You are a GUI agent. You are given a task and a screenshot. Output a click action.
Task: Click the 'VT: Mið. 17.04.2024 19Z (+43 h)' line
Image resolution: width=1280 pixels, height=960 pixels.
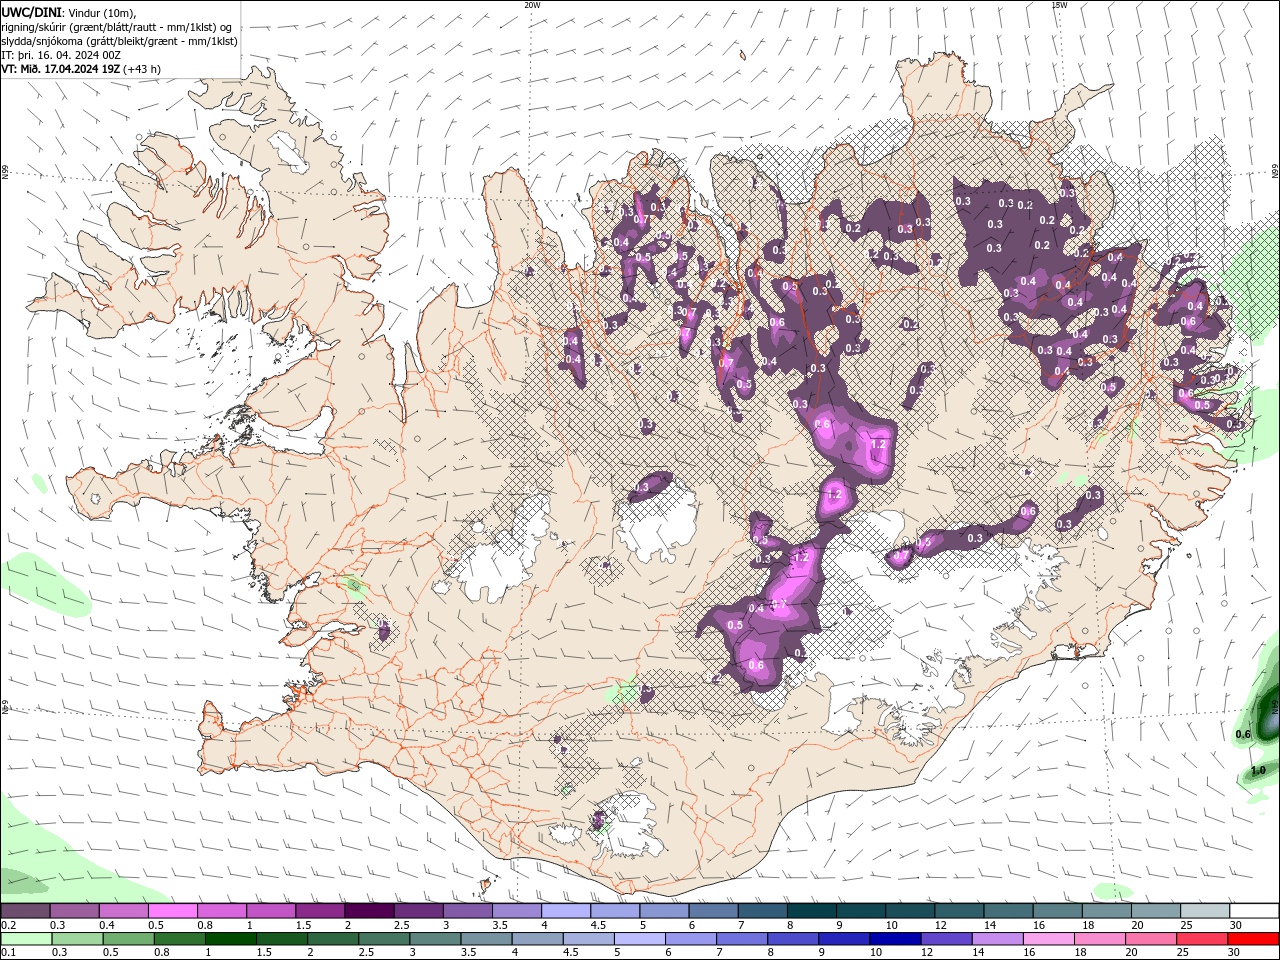81,69
